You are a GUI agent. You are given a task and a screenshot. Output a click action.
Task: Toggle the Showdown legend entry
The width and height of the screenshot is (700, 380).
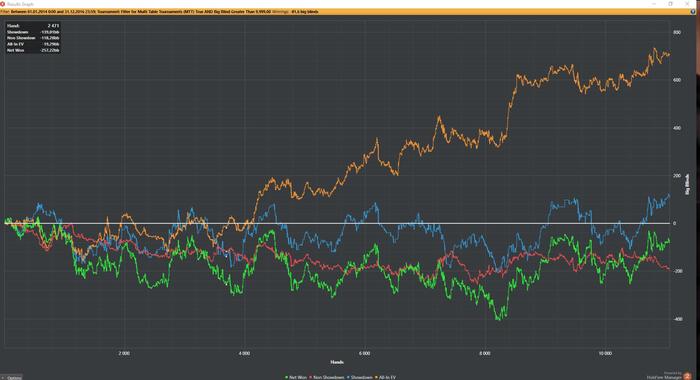click(x=359, y=377)
